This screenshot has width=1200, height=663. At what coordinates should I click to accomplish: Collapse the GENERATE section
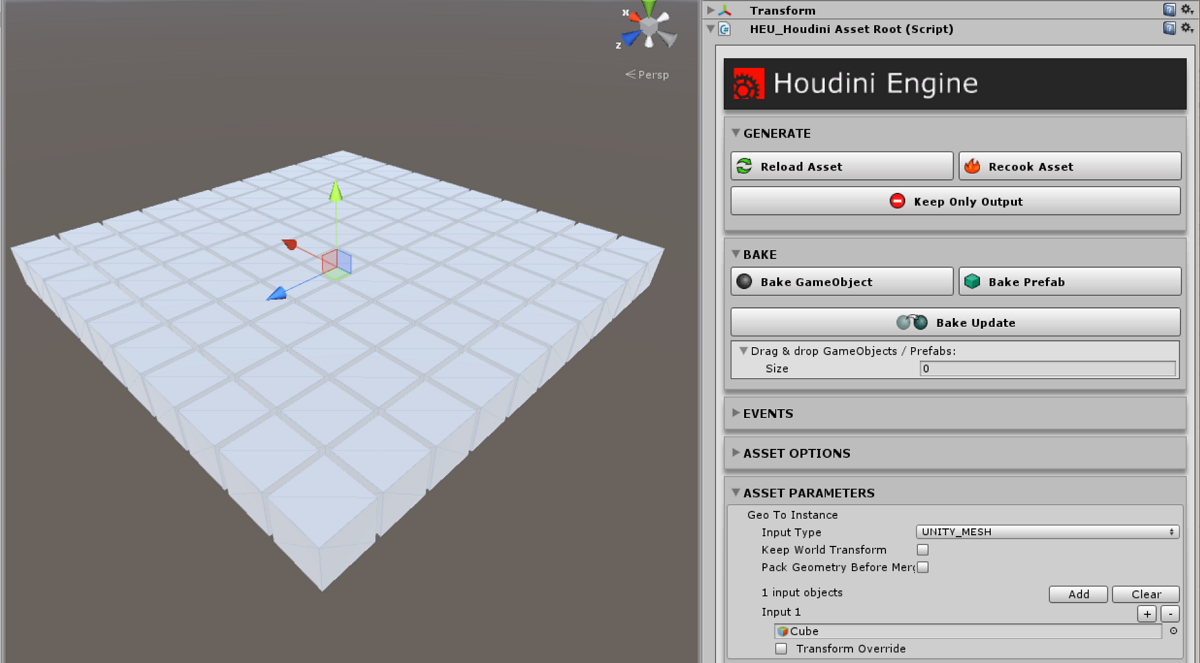point(776,133)
